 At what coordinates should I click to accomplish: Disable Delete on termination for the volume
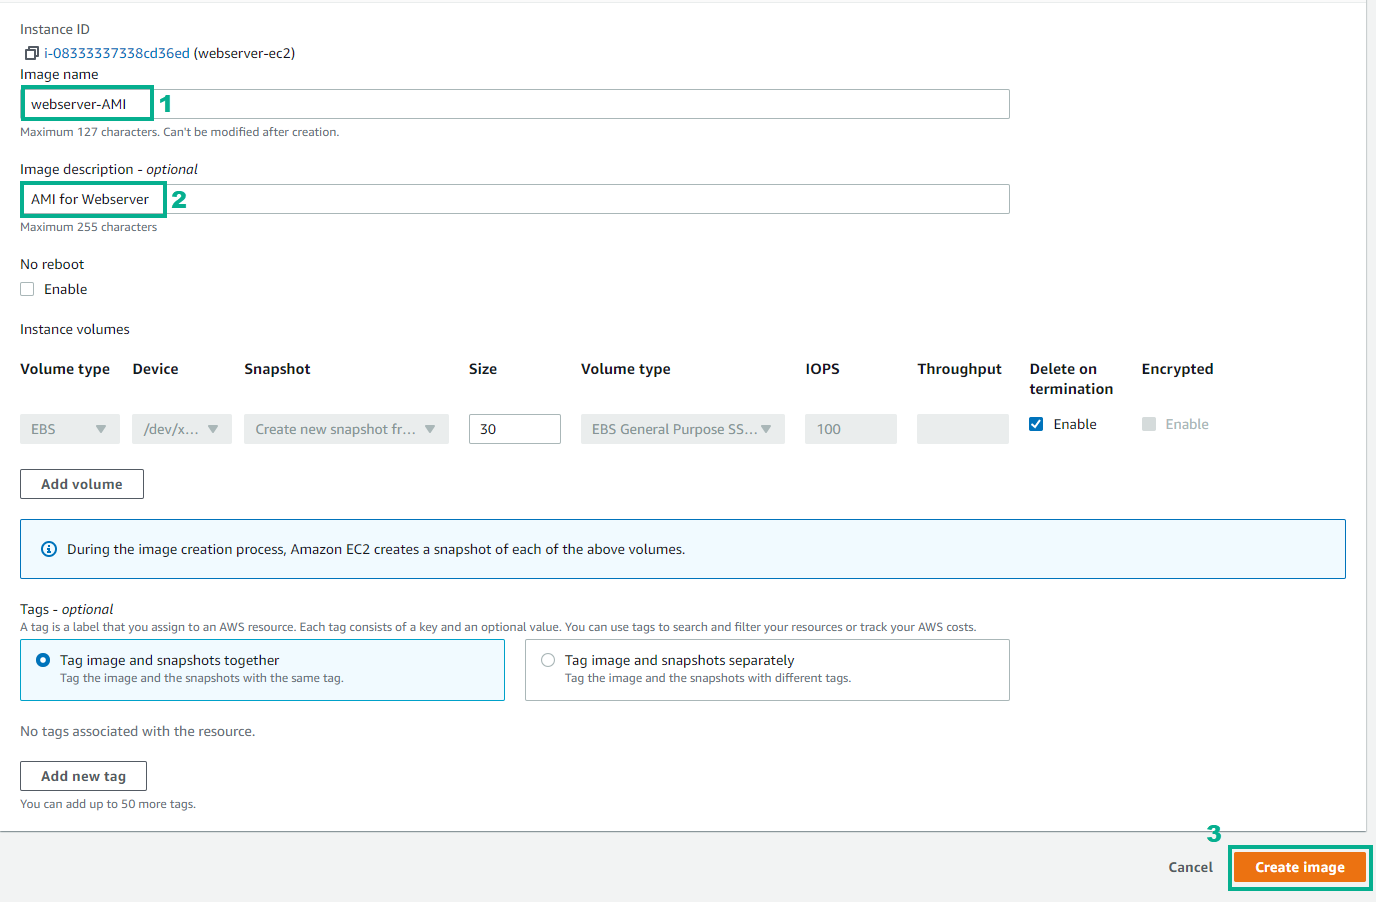[x=1037, y=423]
